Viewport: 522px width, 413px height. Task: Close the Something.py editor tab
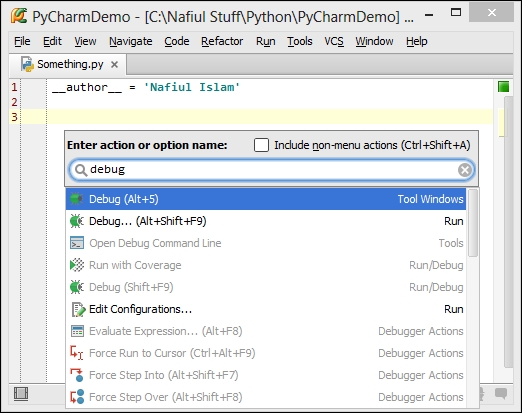click(x=114, y=64)
